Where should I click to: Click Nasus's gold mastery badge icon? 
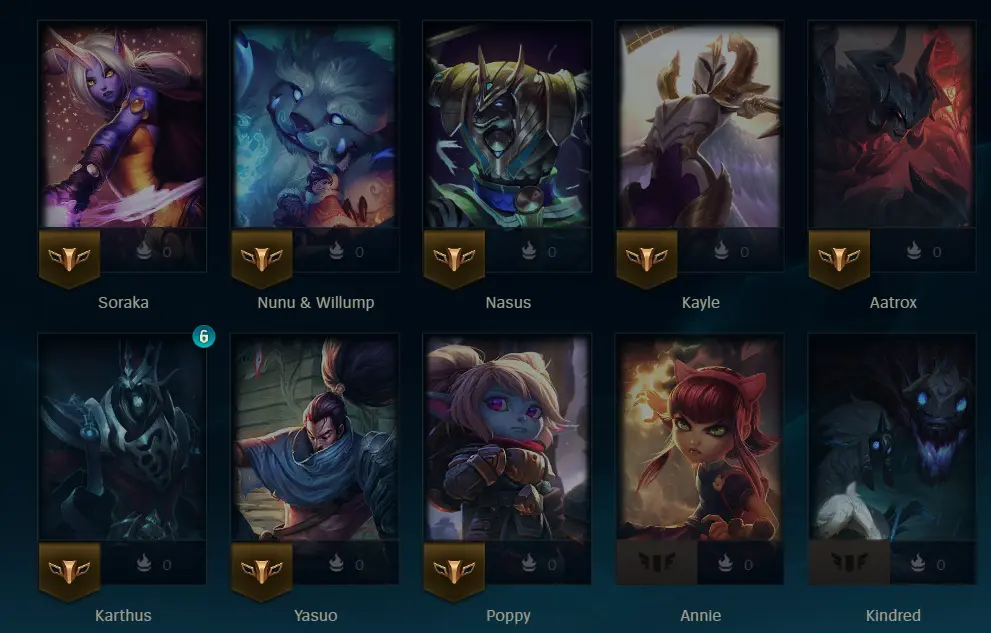(454, 258)
